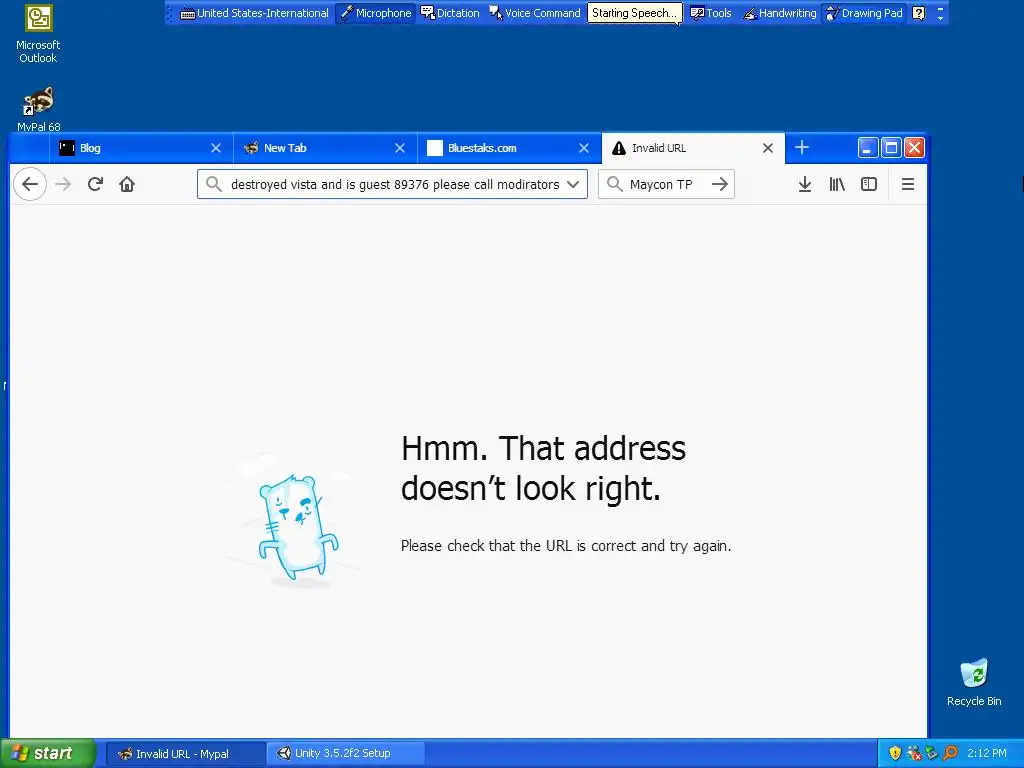1024x768 pixels.
Task: Expand the address bar history dropdown
Action: [x=573, y=184]
